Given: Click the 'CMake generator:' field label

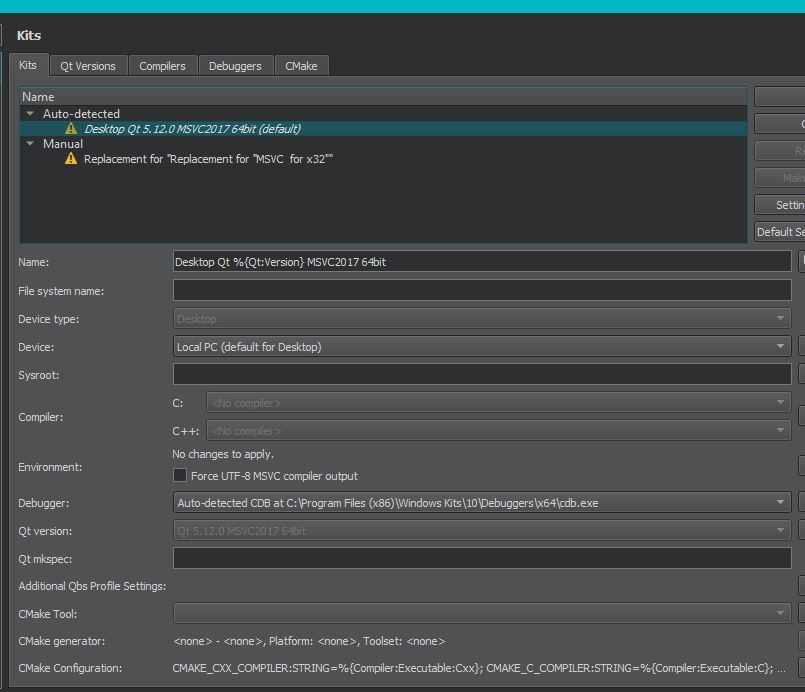Looking at the screenshot, I should pyautogui.click(x=62, y=641).
